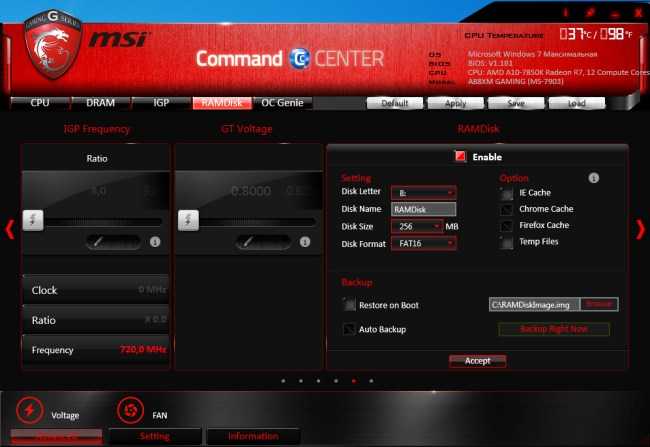Image resolution: width=650 pixels, height=447 pixels.
Task: Open the Voltage lightning bolt icon
Action: coord(29,410)
